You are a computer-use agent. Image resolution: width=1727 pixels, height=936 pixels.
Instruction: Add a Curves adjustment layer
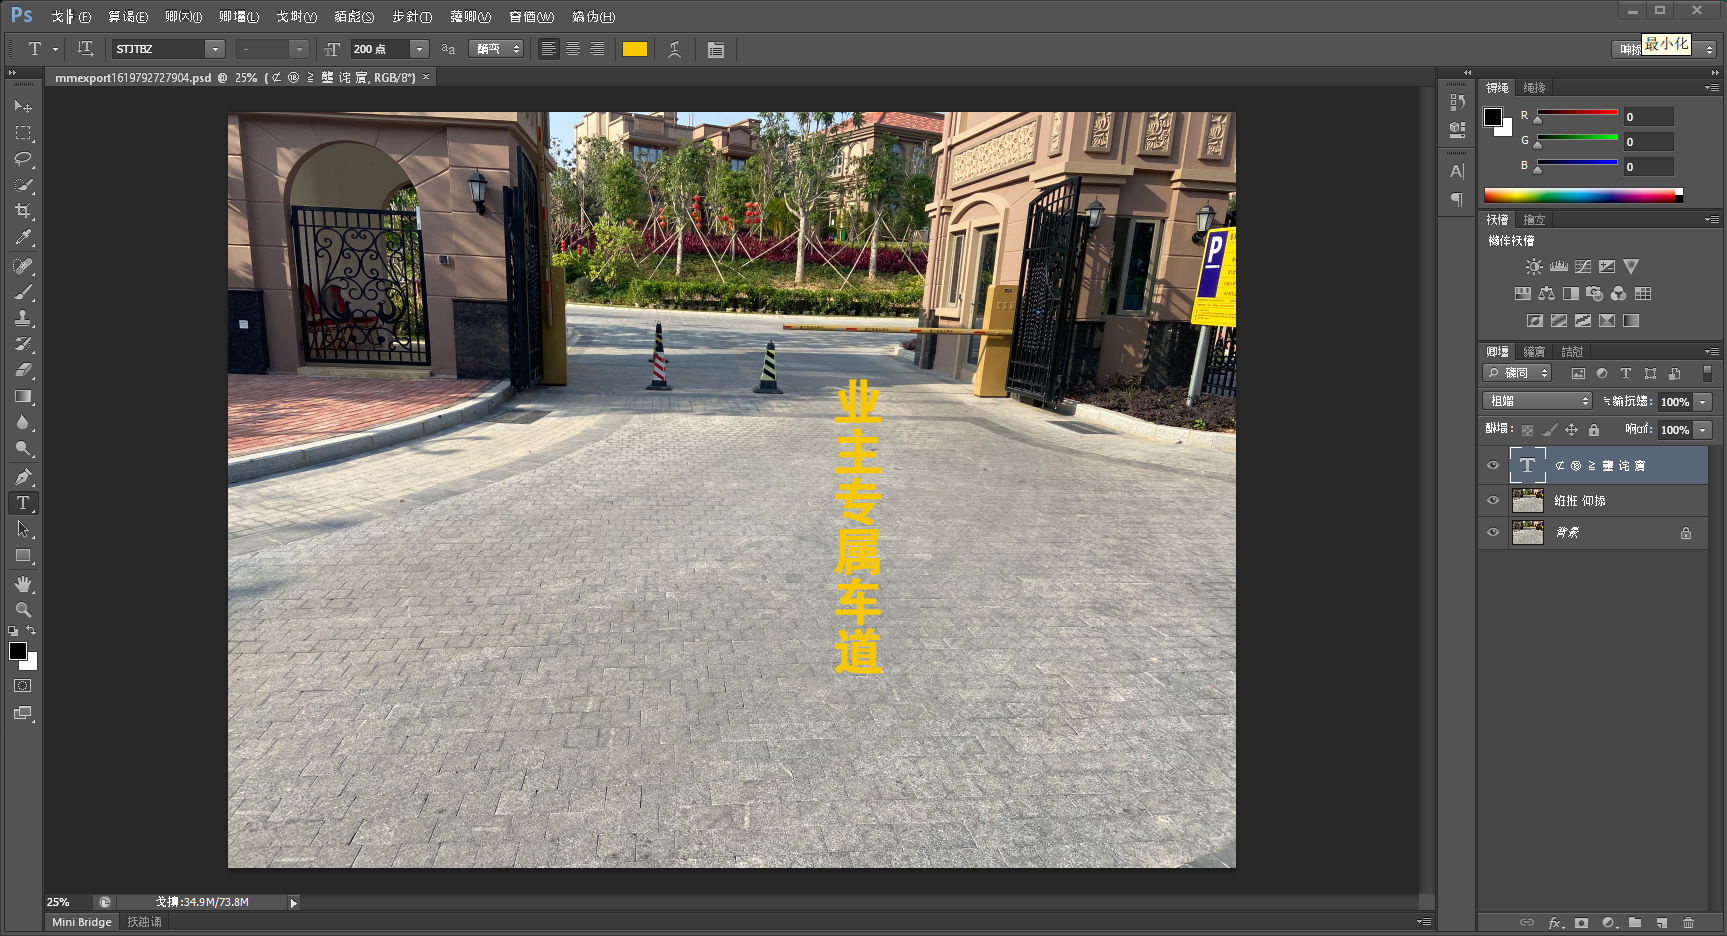click(x=1583, y=267)
